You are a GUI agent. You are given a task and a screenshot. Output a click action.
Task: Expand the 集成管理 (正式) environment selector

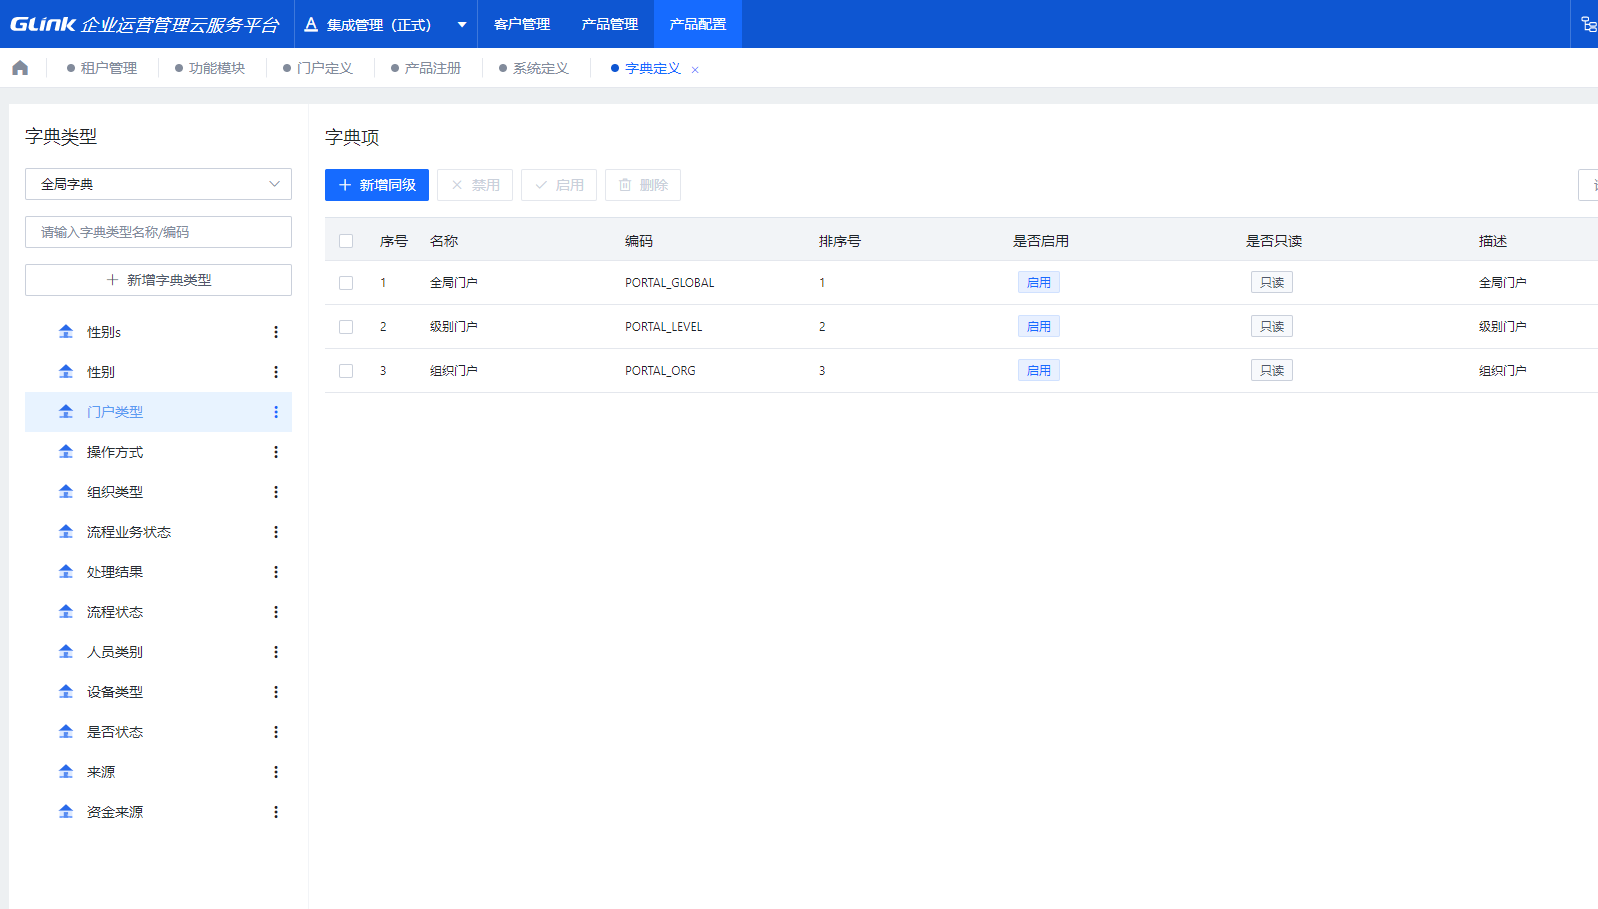(x=386, y=24)
